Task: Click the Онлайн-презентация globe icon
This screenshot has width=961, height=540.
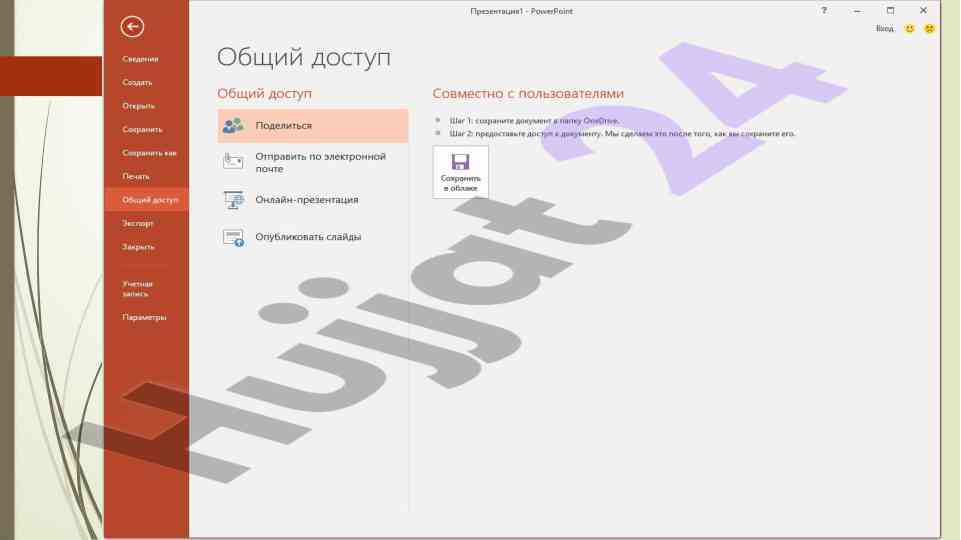Action: (233, 200)
